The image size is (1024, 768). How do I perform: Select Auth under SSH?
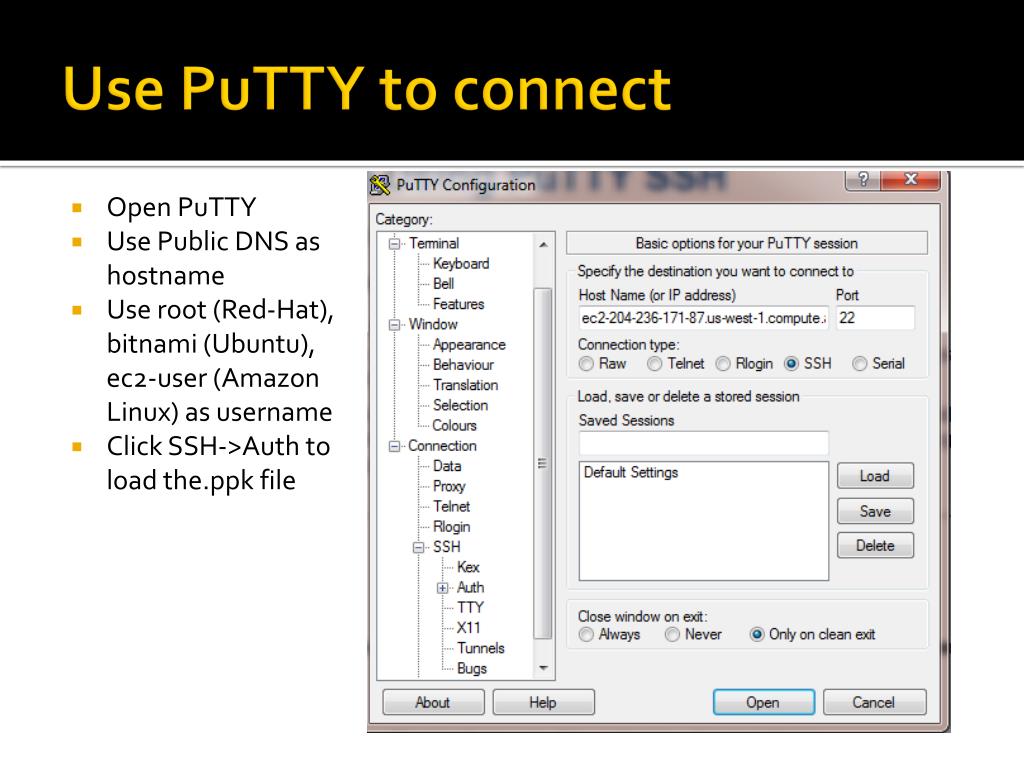[x=470, y=588]
